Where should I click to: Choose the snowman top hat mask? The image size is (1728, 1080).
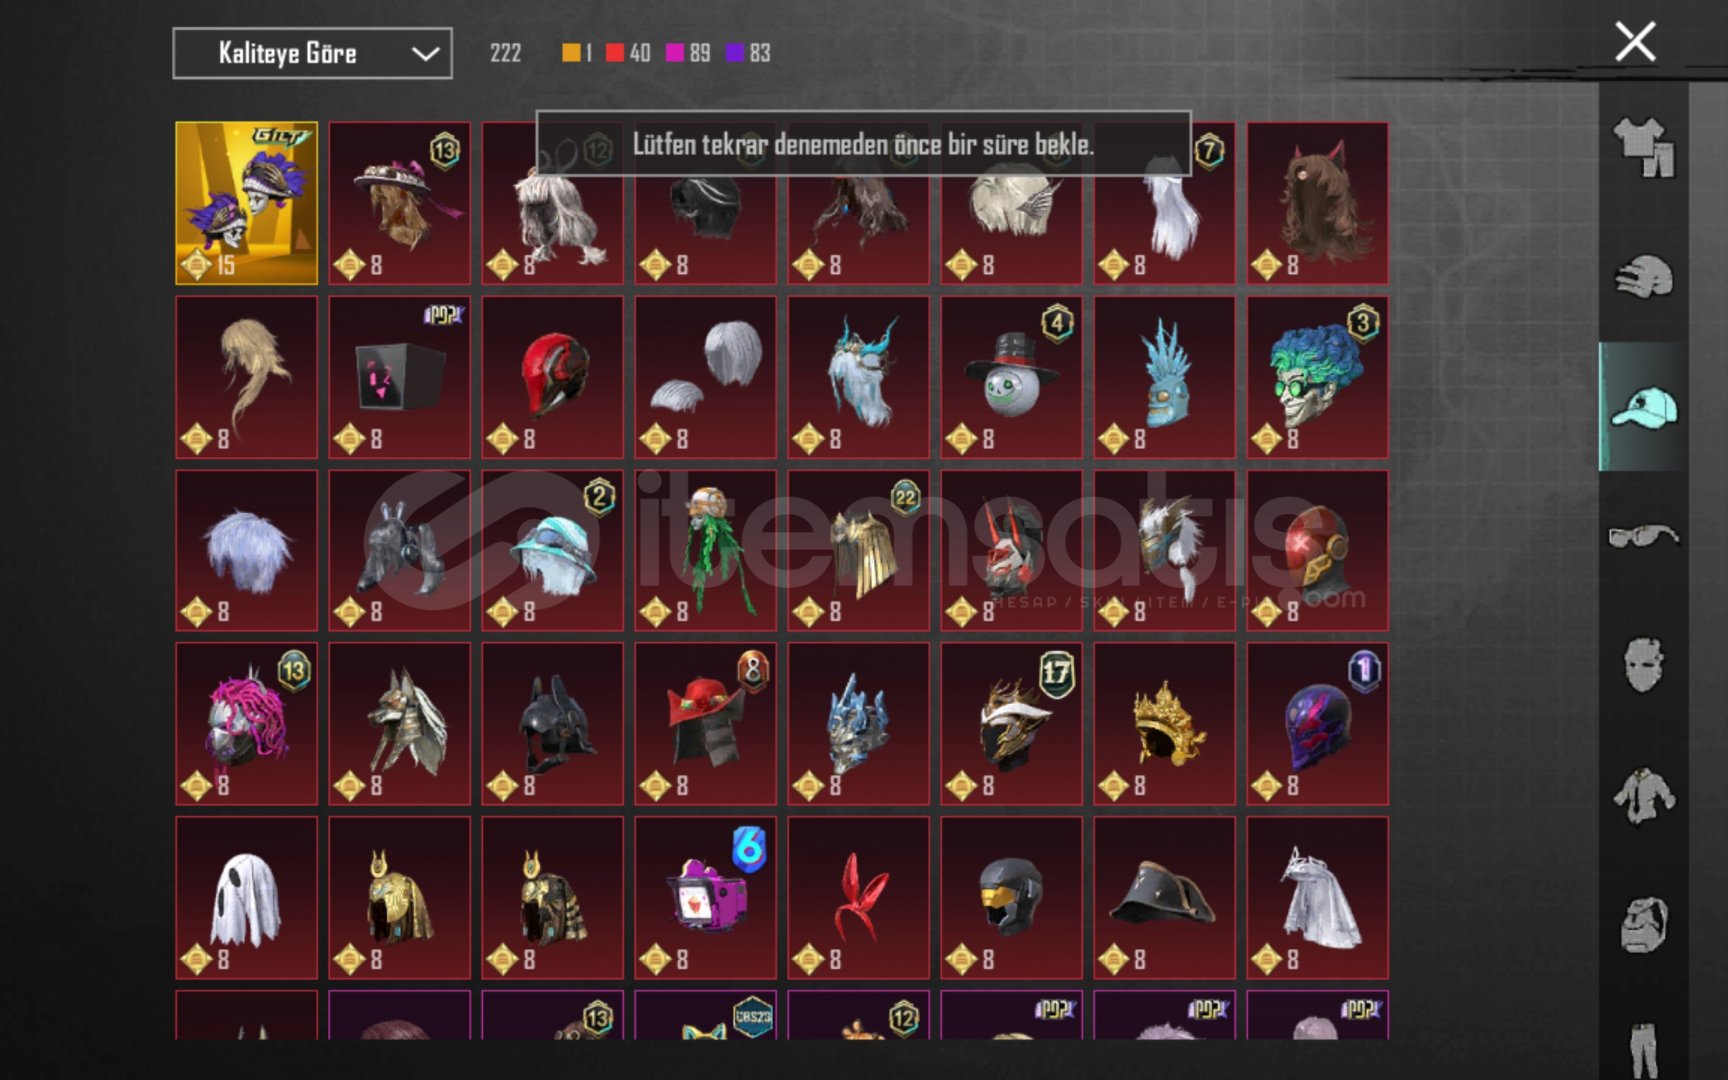coord(1011,377)
